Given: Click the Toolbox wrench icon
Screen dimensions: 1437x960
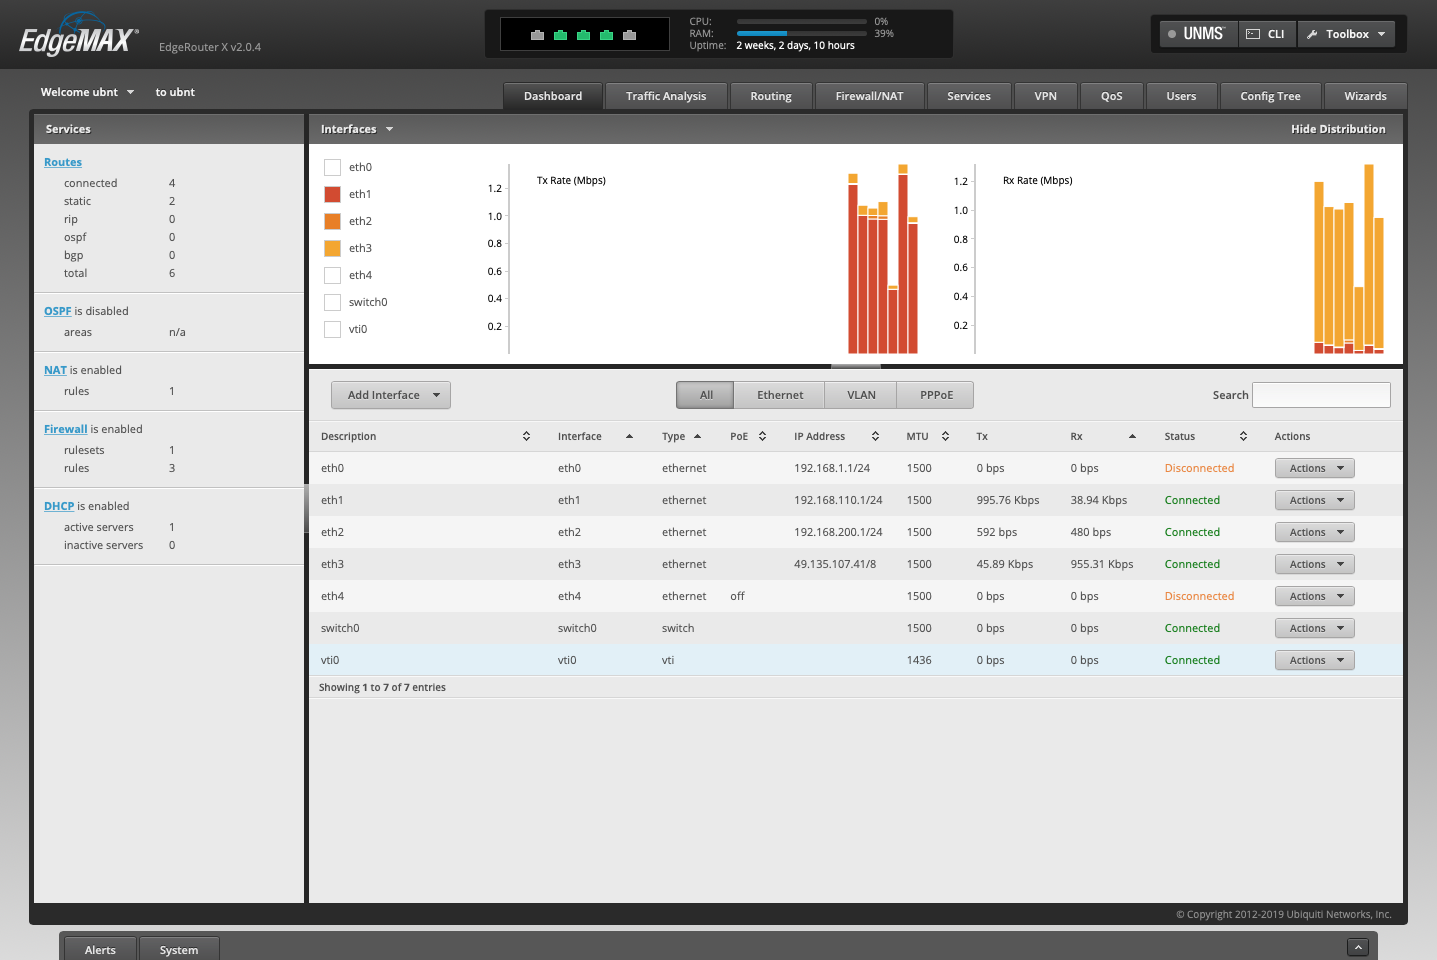Looking at the screenshot, I should point(1312,34).
